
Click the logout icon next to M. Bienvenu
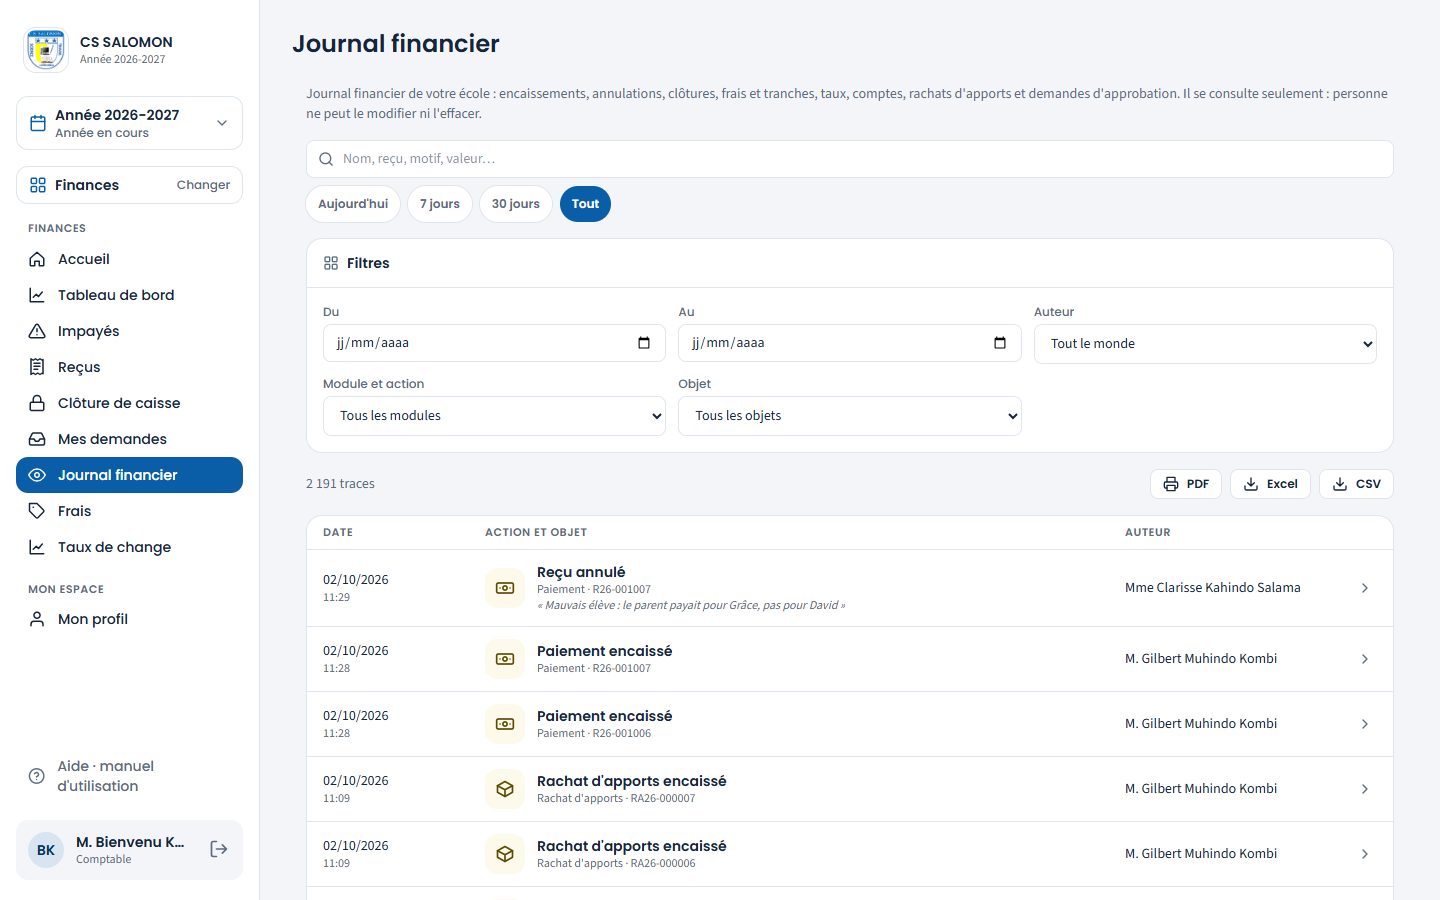pos(219,849)
